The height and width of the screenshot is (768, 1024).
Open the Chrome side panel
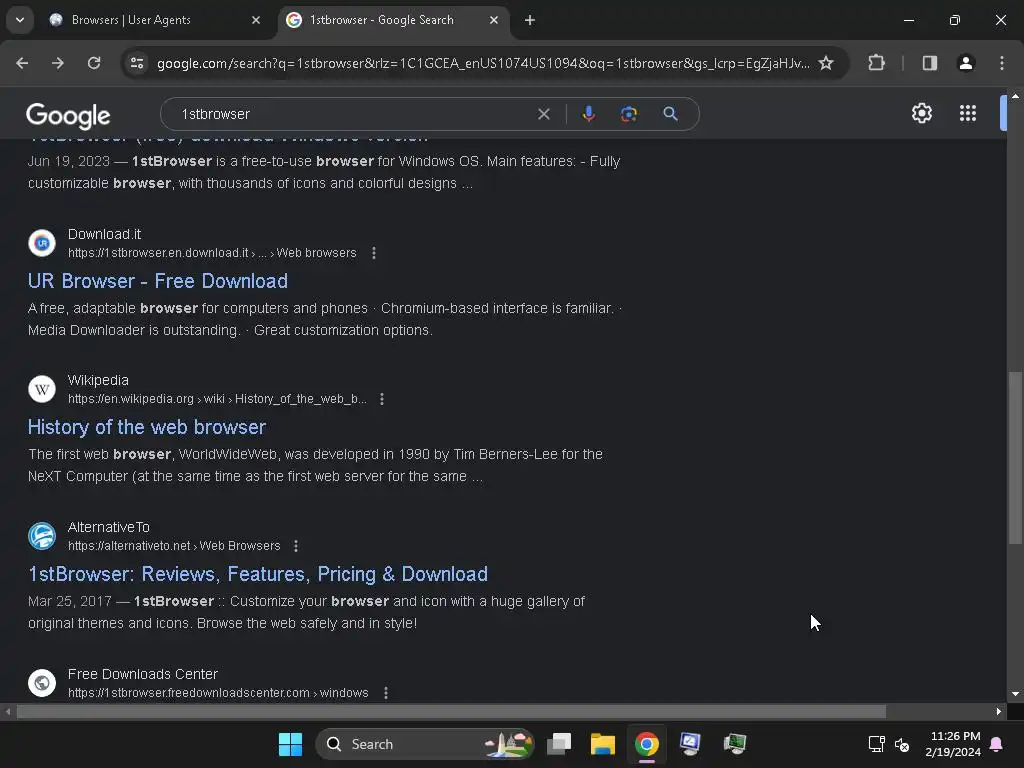point(930,63)
